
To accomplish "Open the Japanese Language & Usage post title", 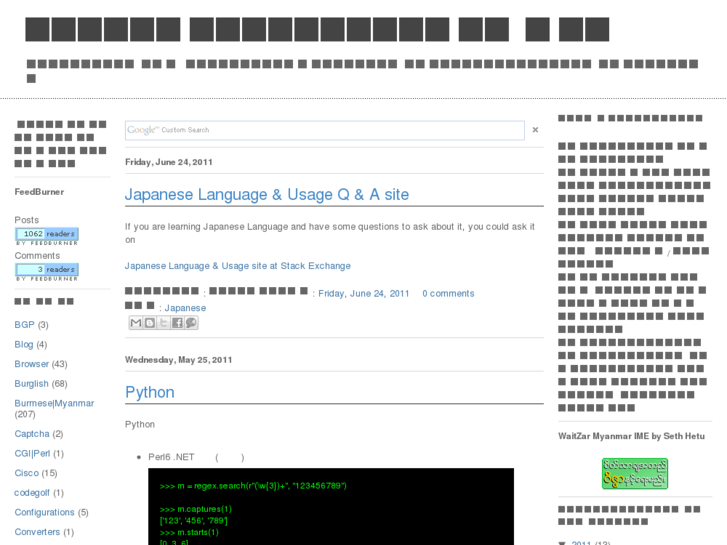I will (266, 195).
